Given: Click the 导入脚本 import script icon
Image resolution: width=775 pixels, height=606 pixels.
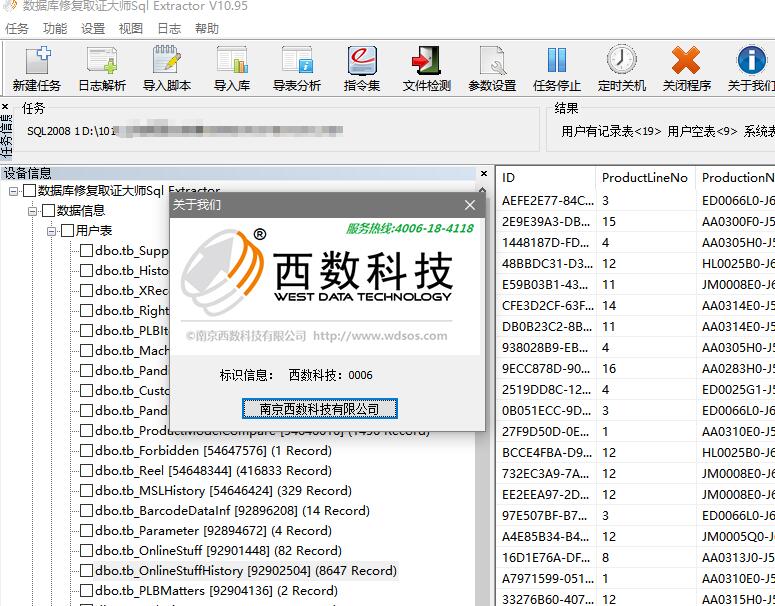Looking at the screenshot, I should [167, 68].
